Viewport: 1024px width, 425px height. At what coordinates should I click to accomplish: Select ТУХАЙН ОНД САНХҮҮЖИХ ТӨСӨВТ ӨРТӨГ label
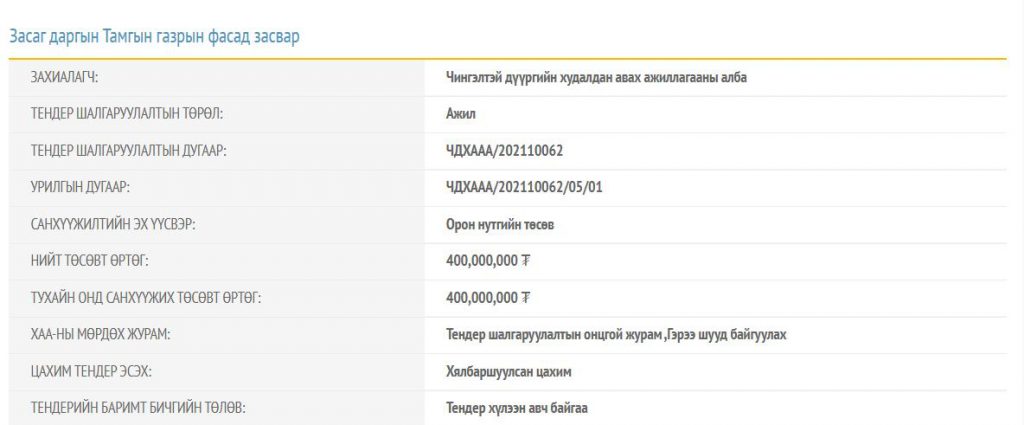tap(146, 298)
